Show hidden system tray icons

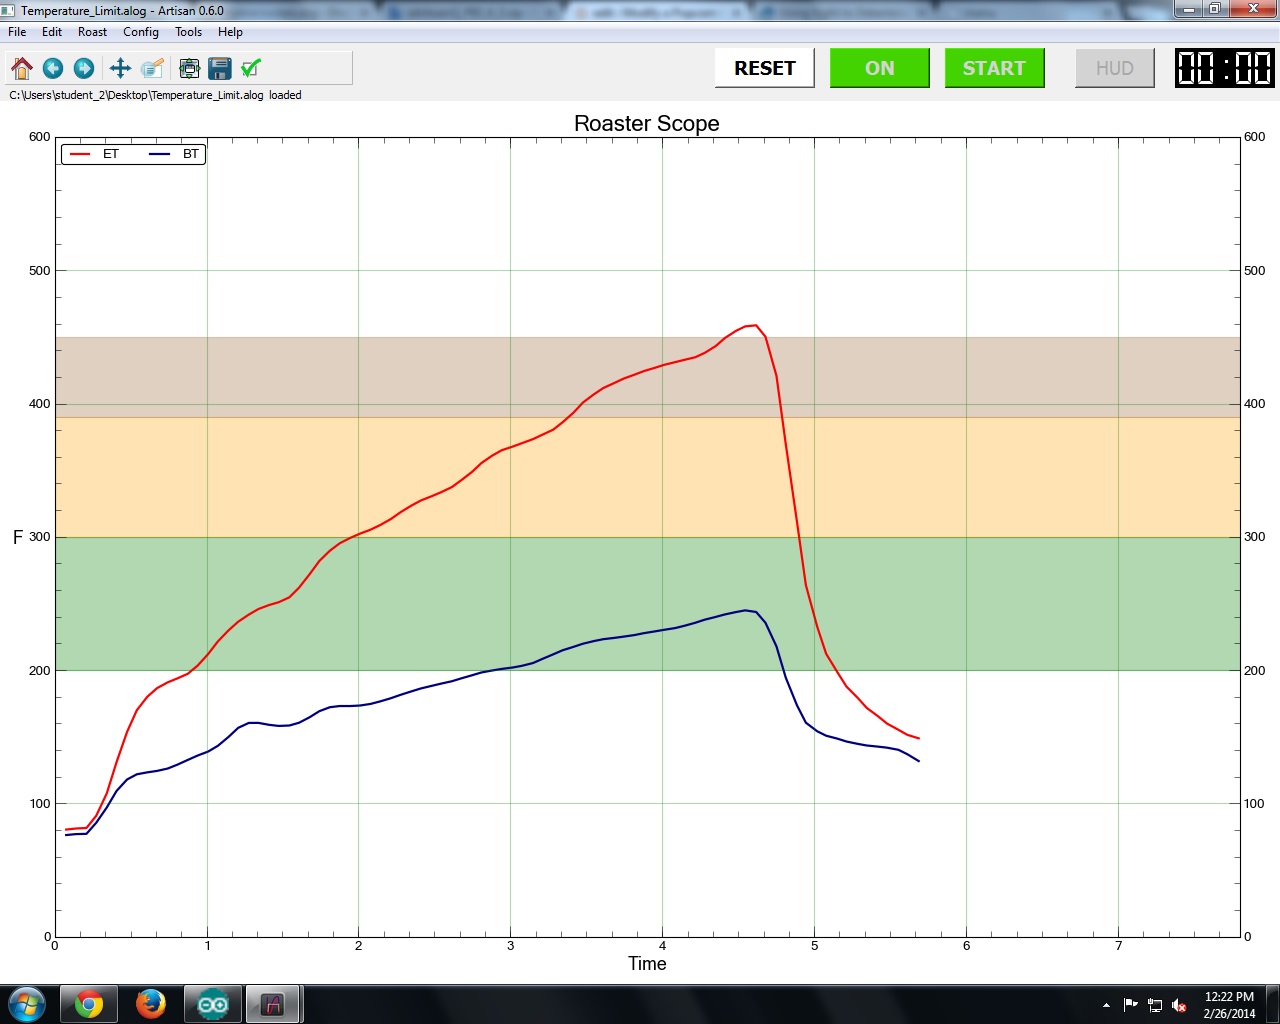[1106, 1005]
